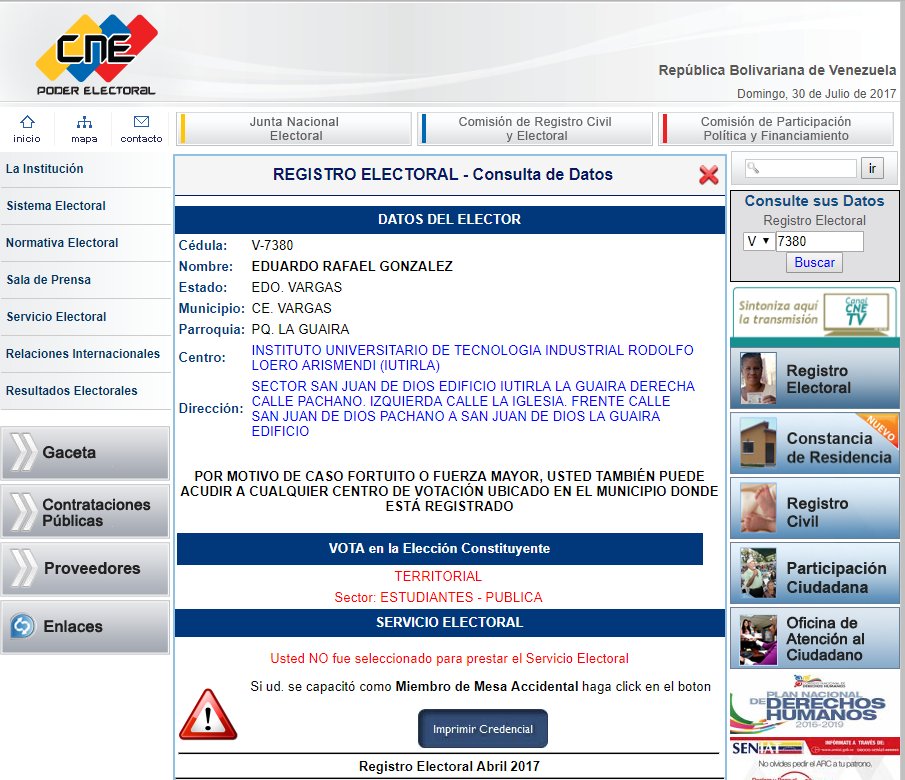Click the Proveedores label

click(92, 568)
